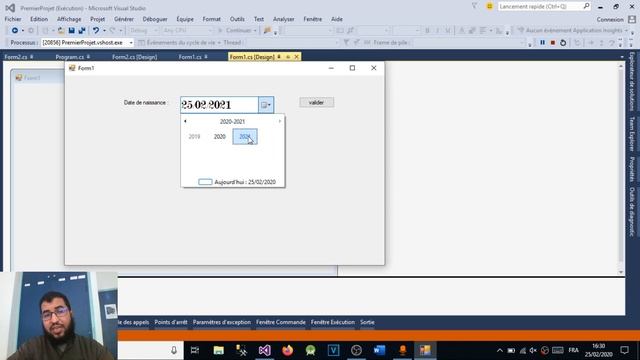Open the date picker calendar dropdown button

(266, 105)
